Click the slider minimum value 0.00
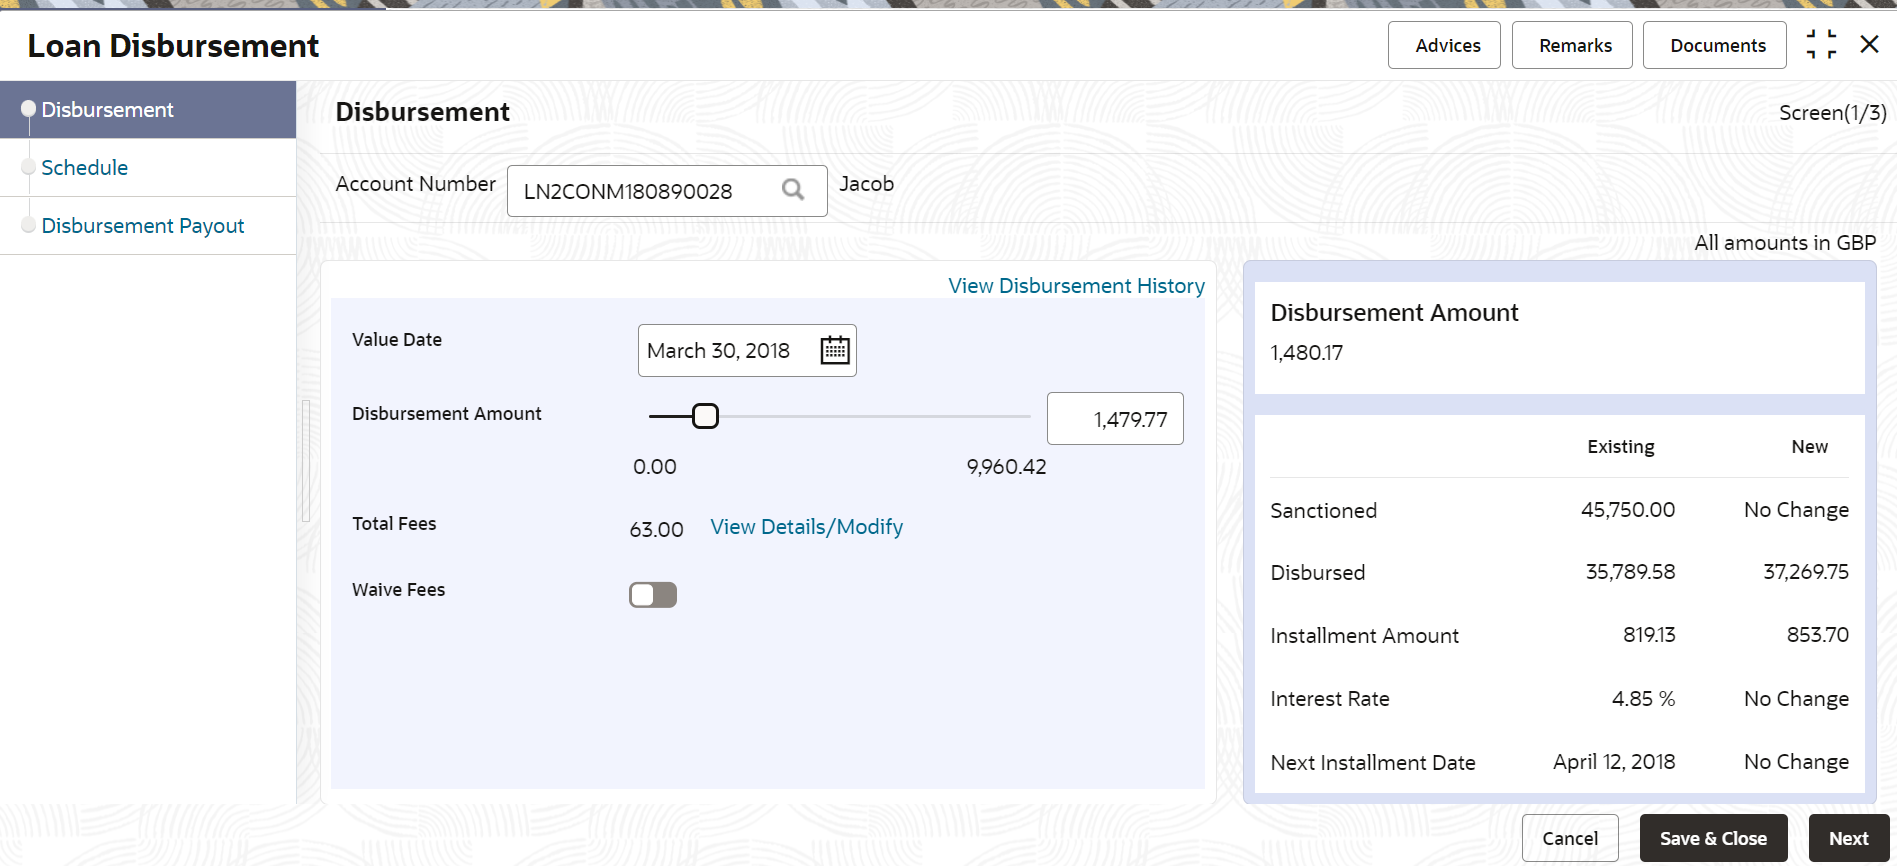 pyautogui.click(x=655, y=467)
